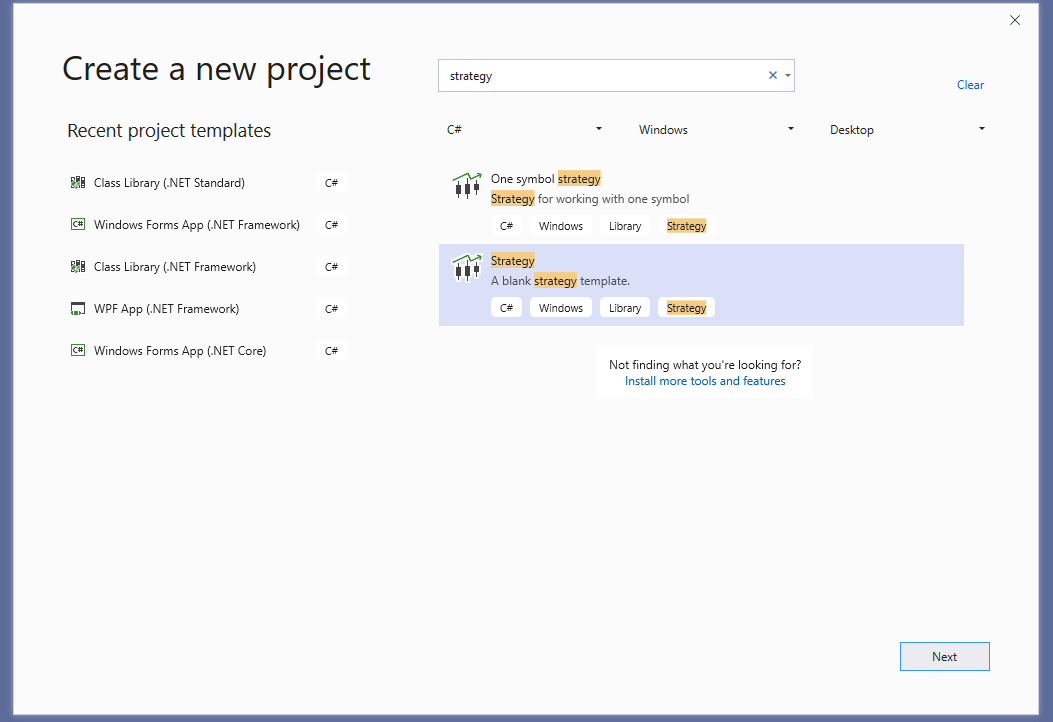This screenshot has height=722, width=1053.
Task: Click the Class Library (.NET Framework) icon
Action: 78,267
